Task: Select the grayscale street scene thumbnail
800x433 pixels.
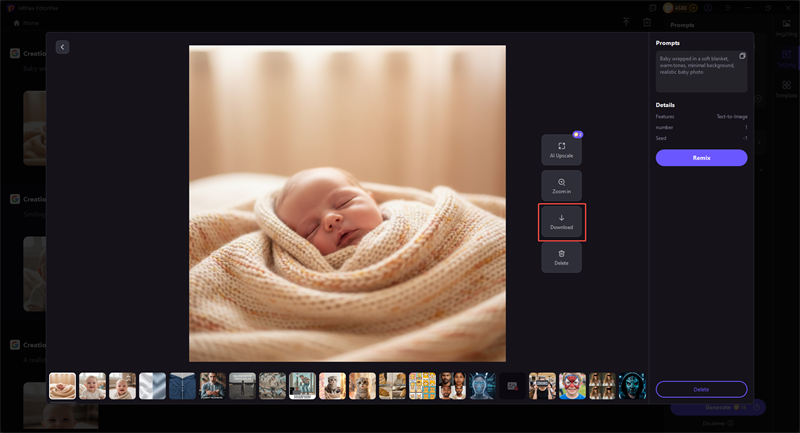Action: click(x=242, y=386)
